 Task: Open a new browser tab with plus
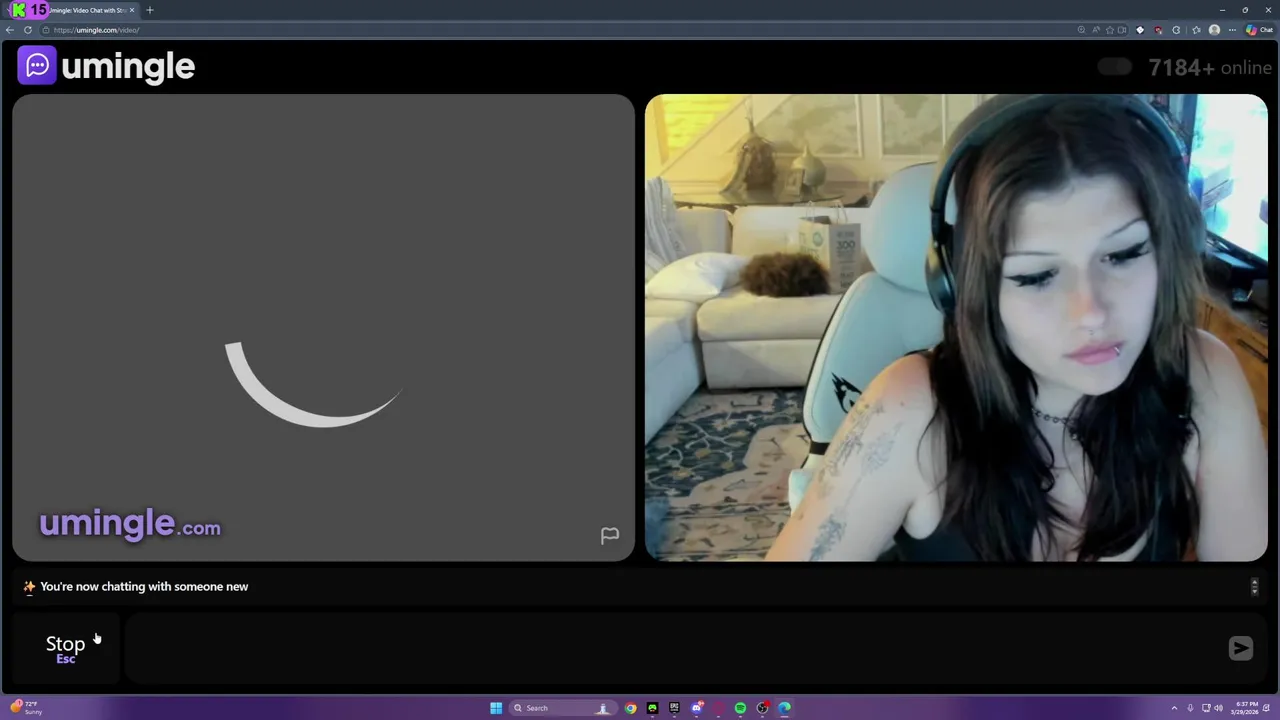[x=150, y=10]
